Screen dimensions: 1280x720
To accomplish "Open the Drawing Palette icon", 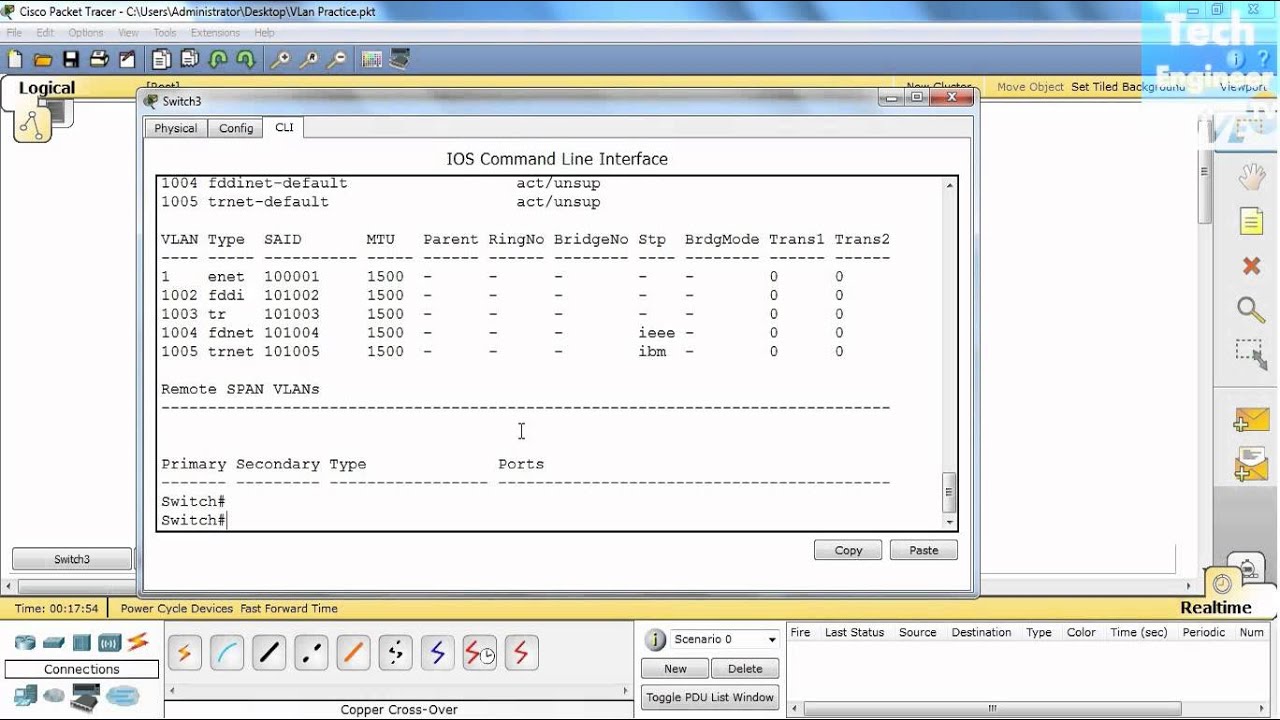I will pyautogui.click(x=372, y=60).
